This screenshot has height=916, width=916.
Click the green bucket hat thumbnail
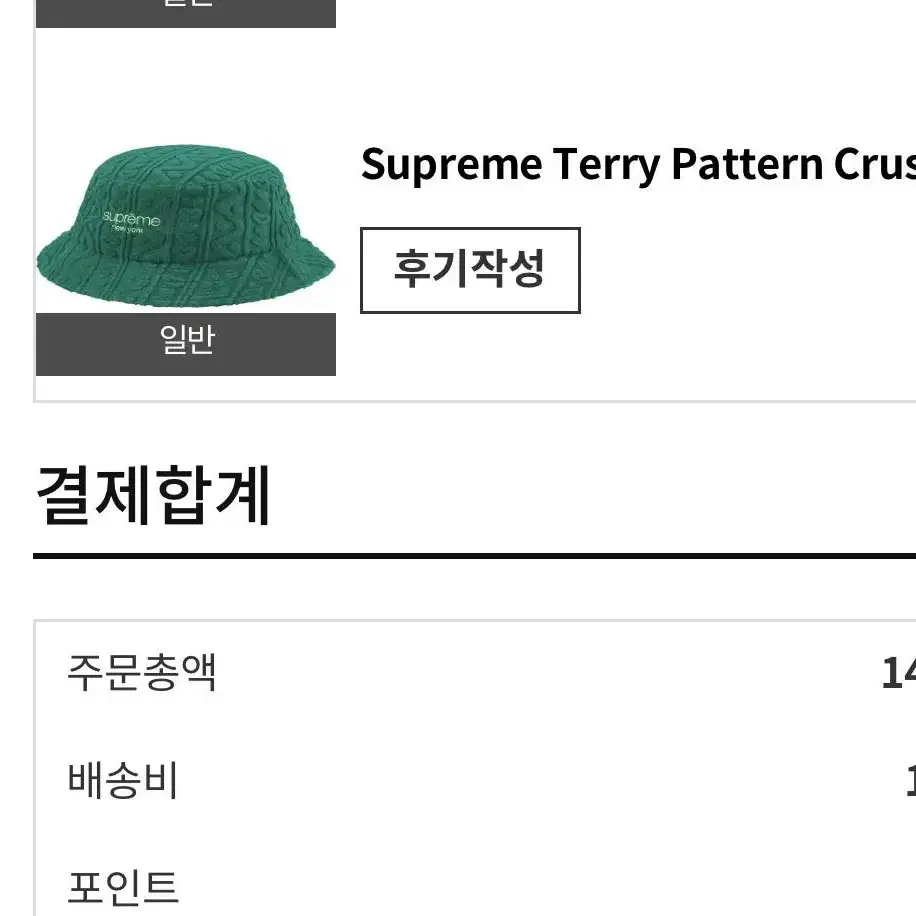coord(186,226)
